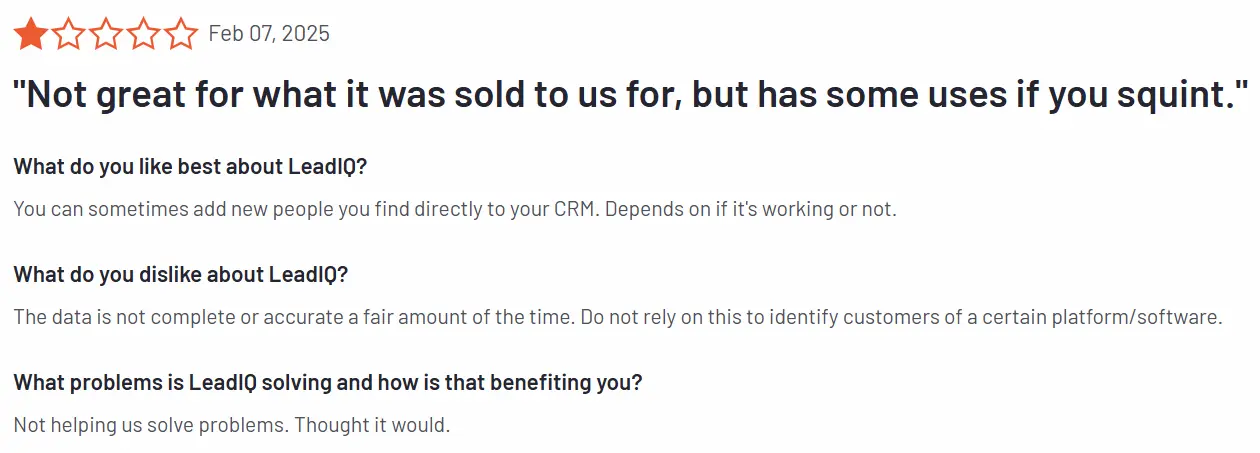
Task: Click the sentence "Thought it would."
Action: pos(373,425)
